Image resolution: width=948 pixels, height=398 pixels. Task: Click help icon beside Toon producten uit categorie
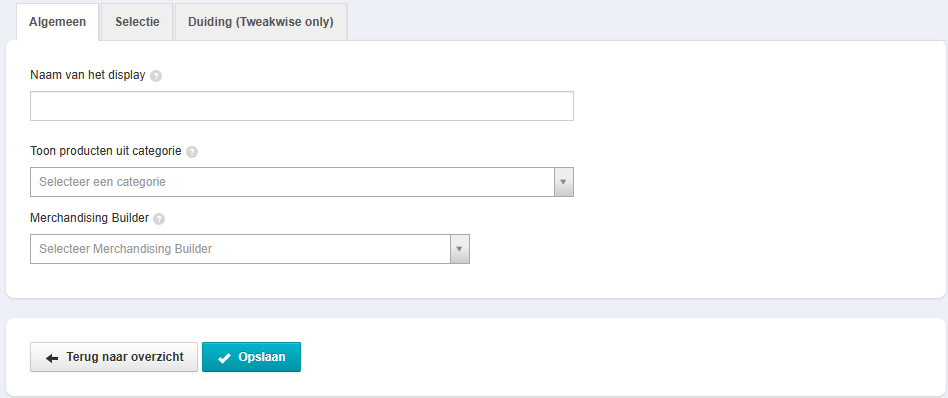tap(192, 152)
